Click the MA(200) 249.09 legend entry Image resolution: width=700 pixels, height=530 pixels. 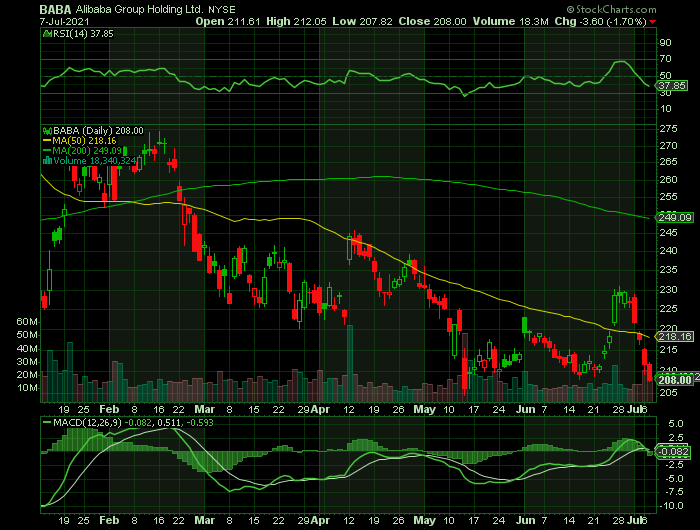coord(87,150)
